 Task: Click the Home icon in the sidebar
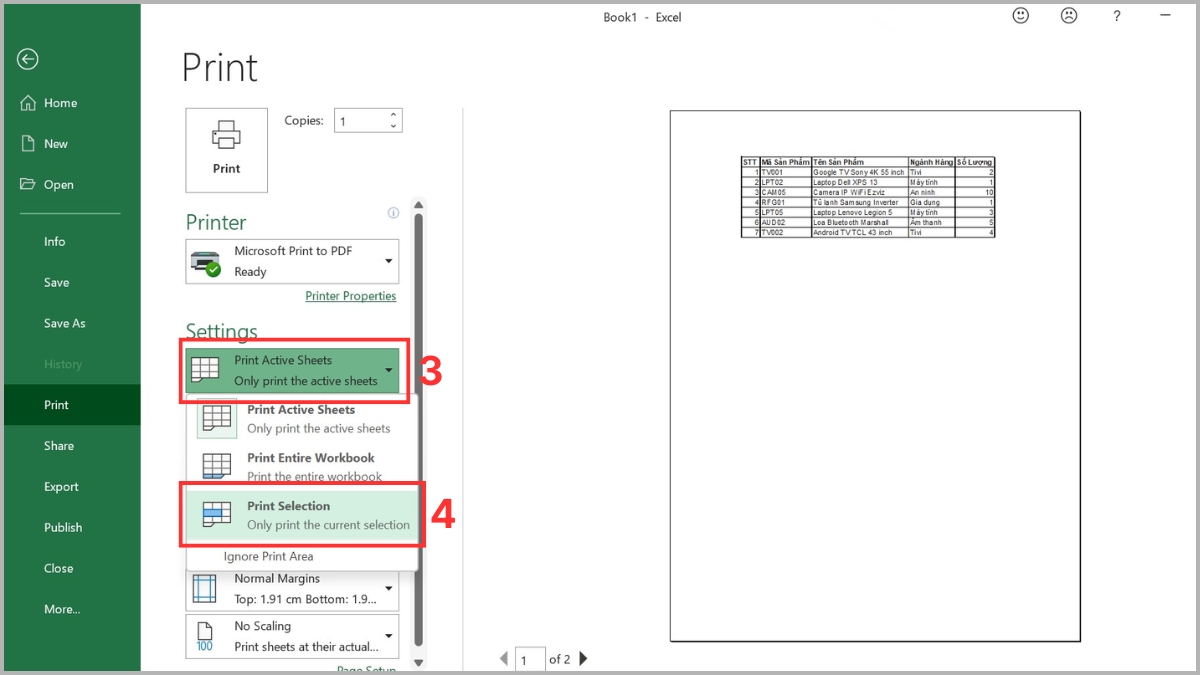coord(27,102)
